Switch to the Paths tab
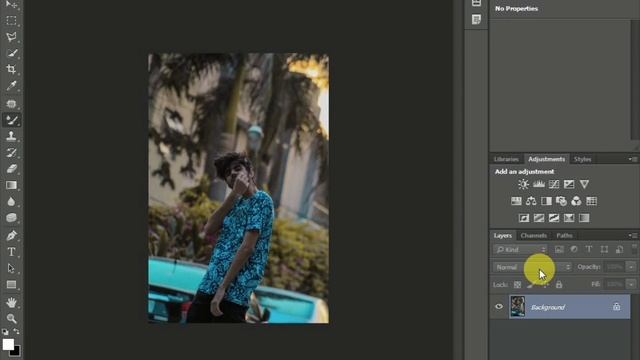Image resolution: width=640 pixels, height=360 pixels. (564, 236)
